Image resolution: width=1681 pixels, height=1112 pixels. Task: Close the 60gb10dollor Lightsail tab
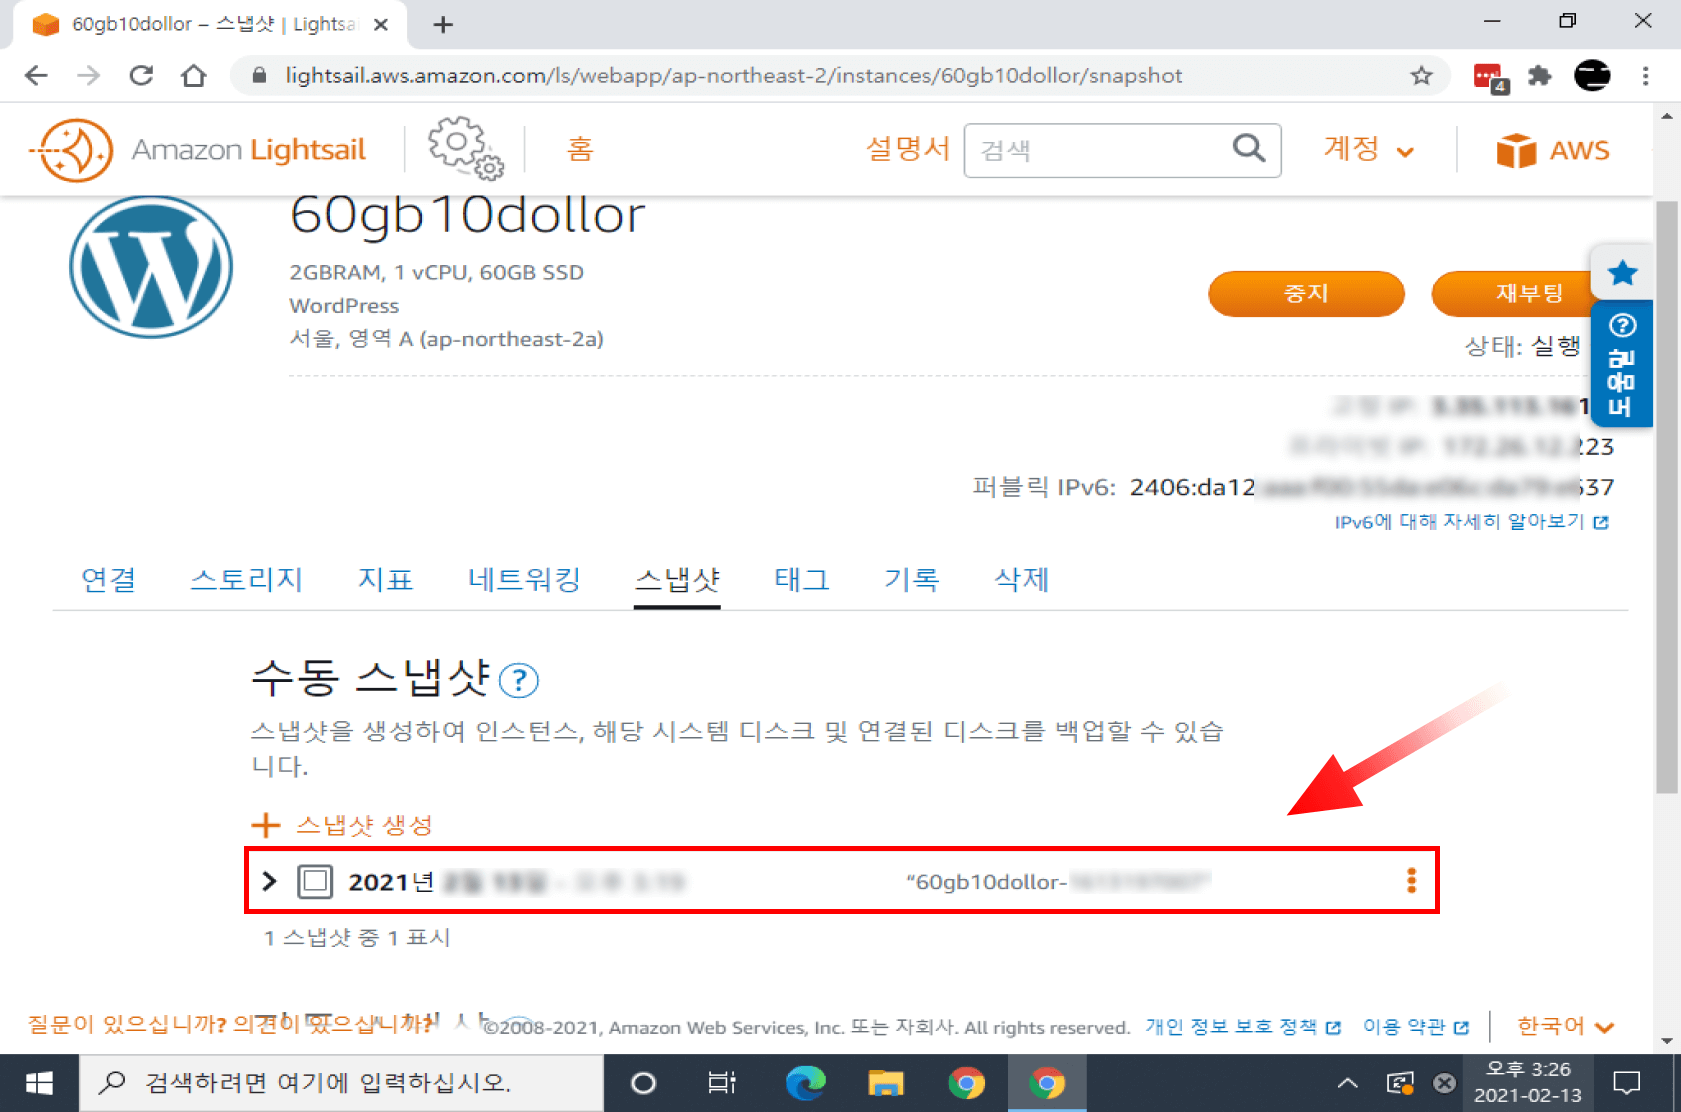click(x=380, y=24)
